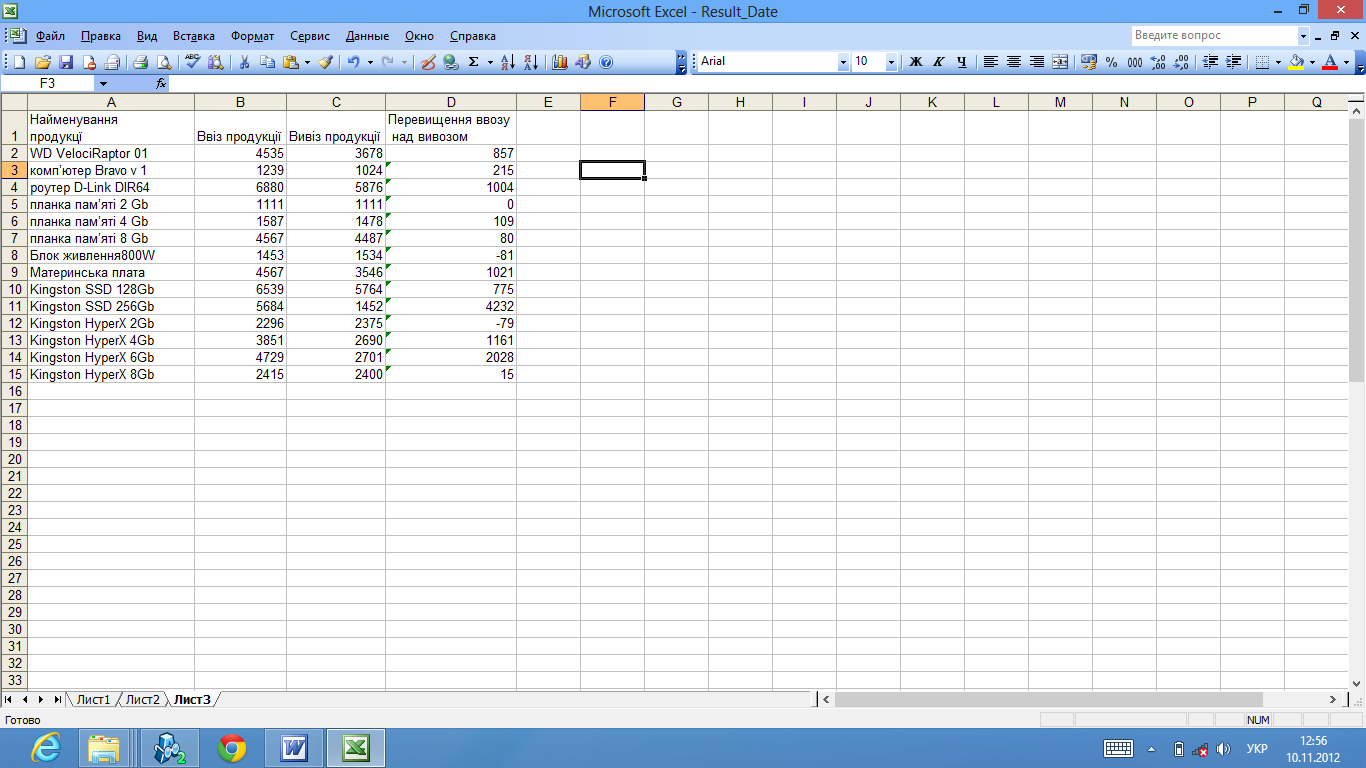1366x768 pixels.
Task: Increase cell indent
Action: (x=1233, y=62)
